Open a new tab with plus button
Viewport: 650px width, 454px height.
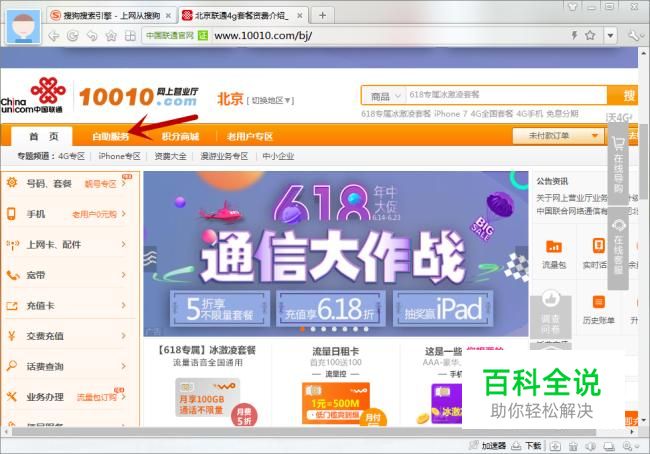click(323, 15)
